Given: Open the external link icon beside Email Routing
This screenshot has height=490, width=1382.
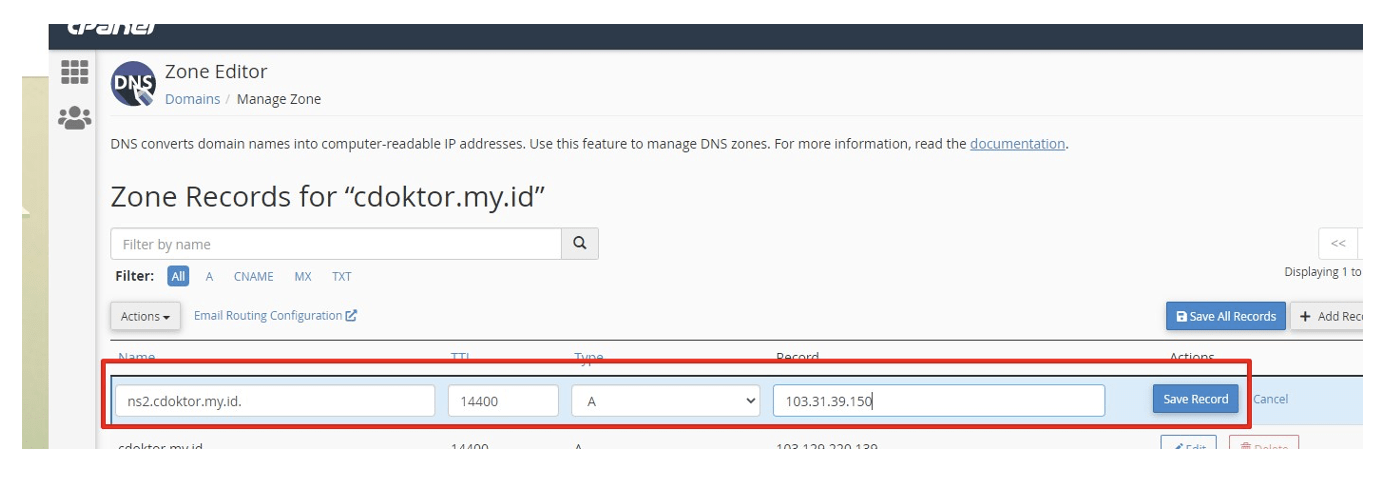Looking at the screenshot, I should click(351, 316).
